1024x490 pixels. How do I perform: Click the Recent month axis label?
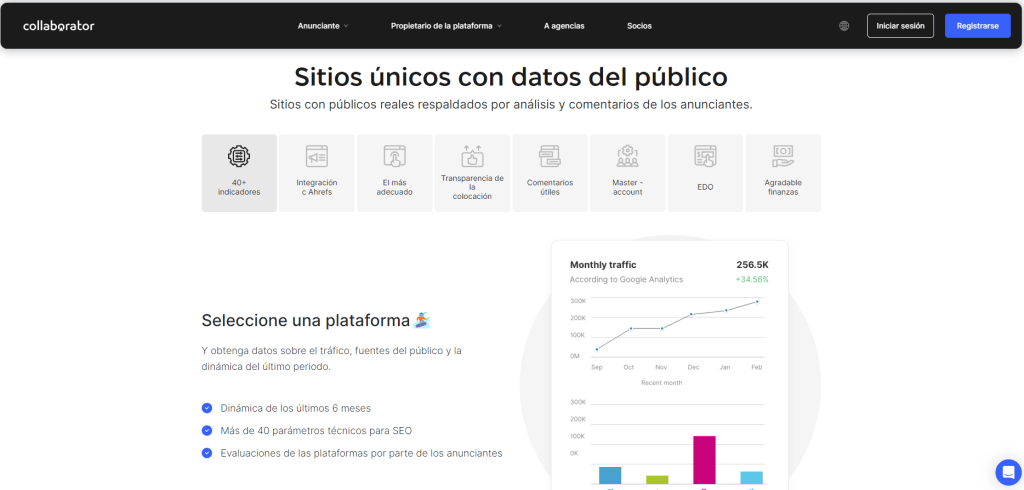pyautogui.click(x=662, y=383)
